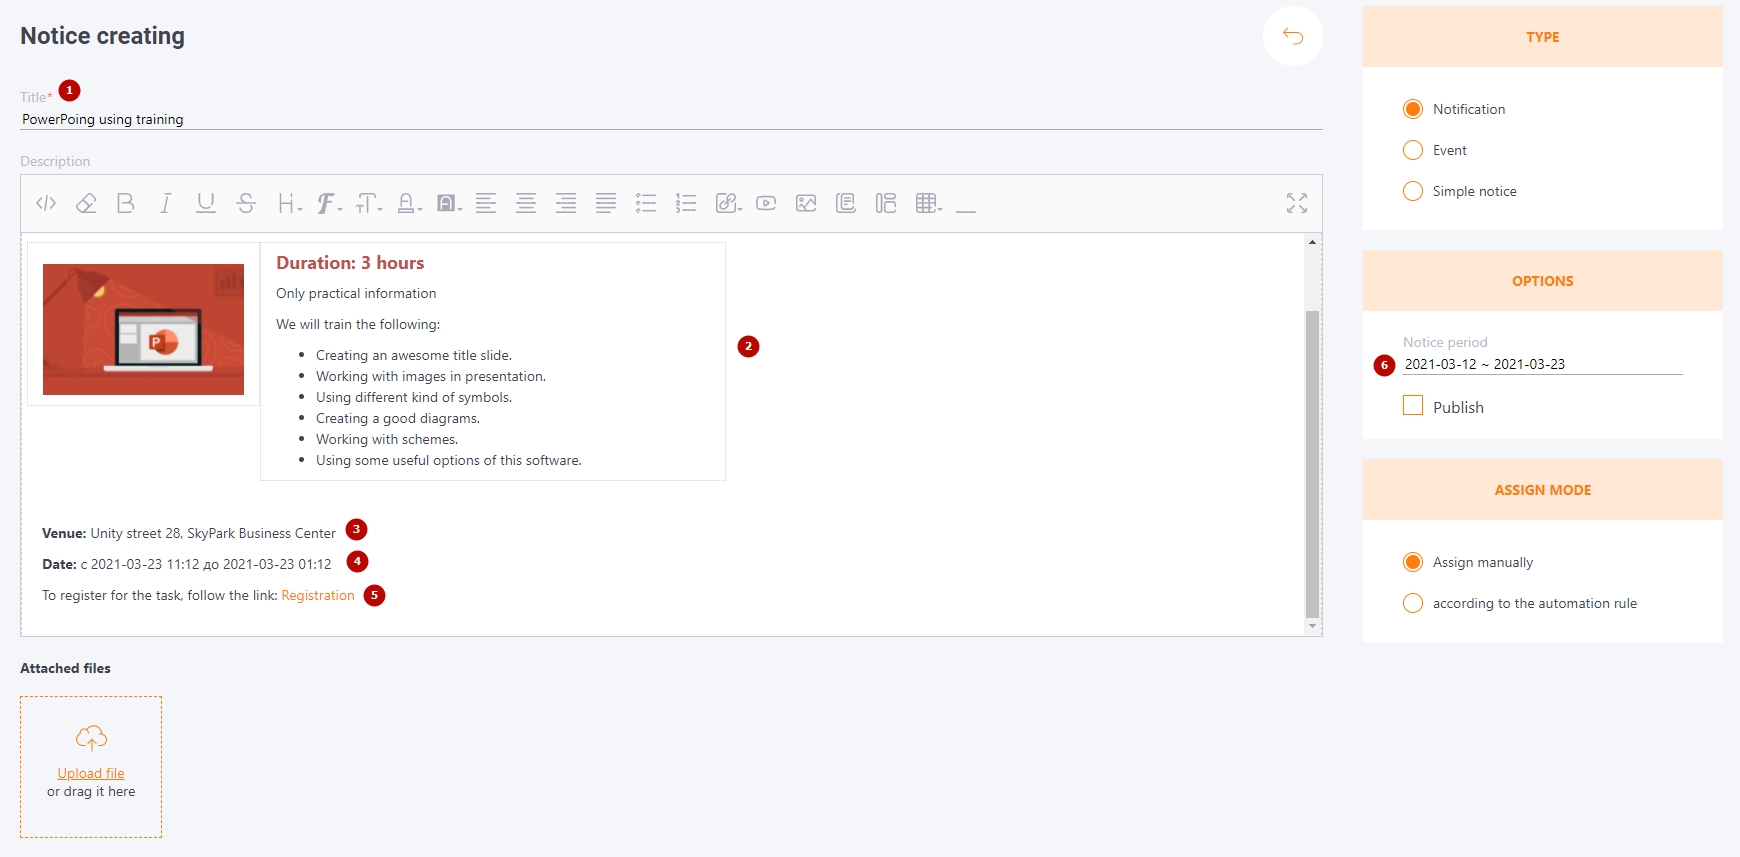Screen dimensions: 1740x857
Task: Open the text background color picker
Action: [449, 204]
